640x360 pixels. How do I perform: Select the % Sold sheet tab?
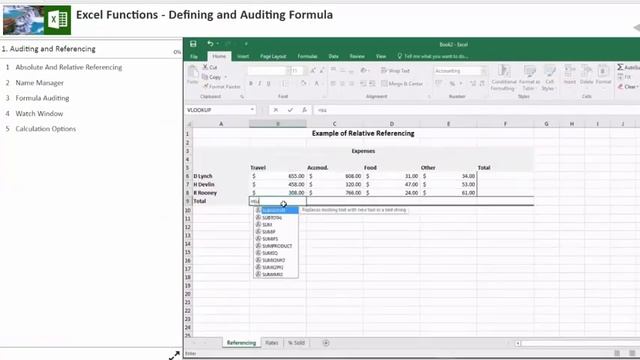click(x=297, y=343)
